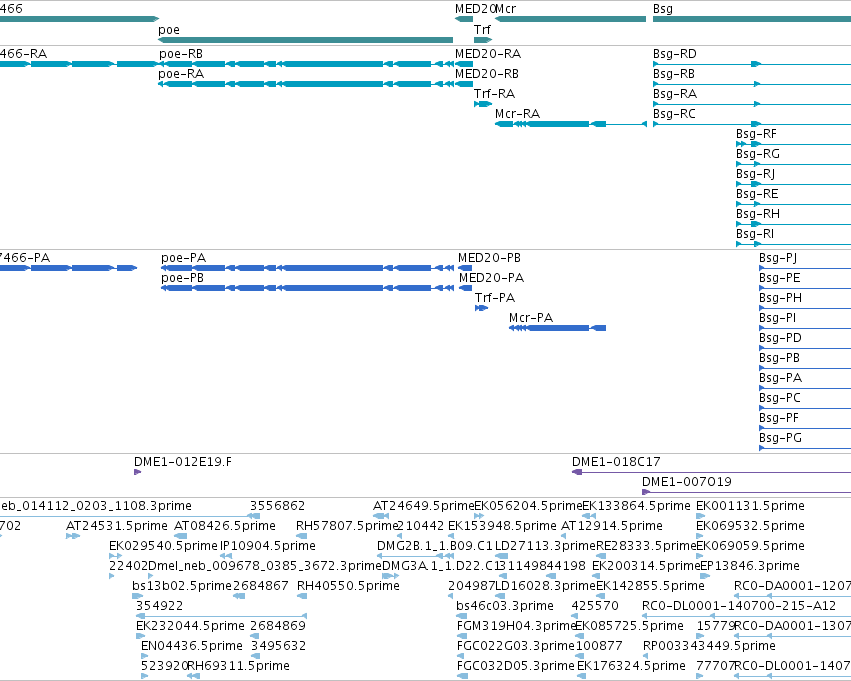The height and width of the screenshot is (681, 851).
Task: Click the Bsg-PG protein label
Action: point(780,438)
